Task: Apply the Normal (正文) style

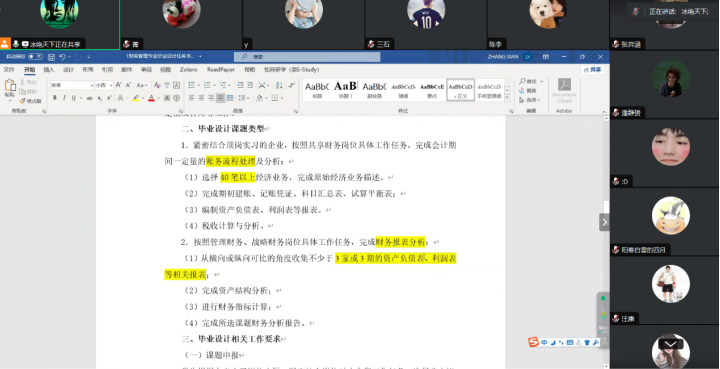Action: click(460, 89)
